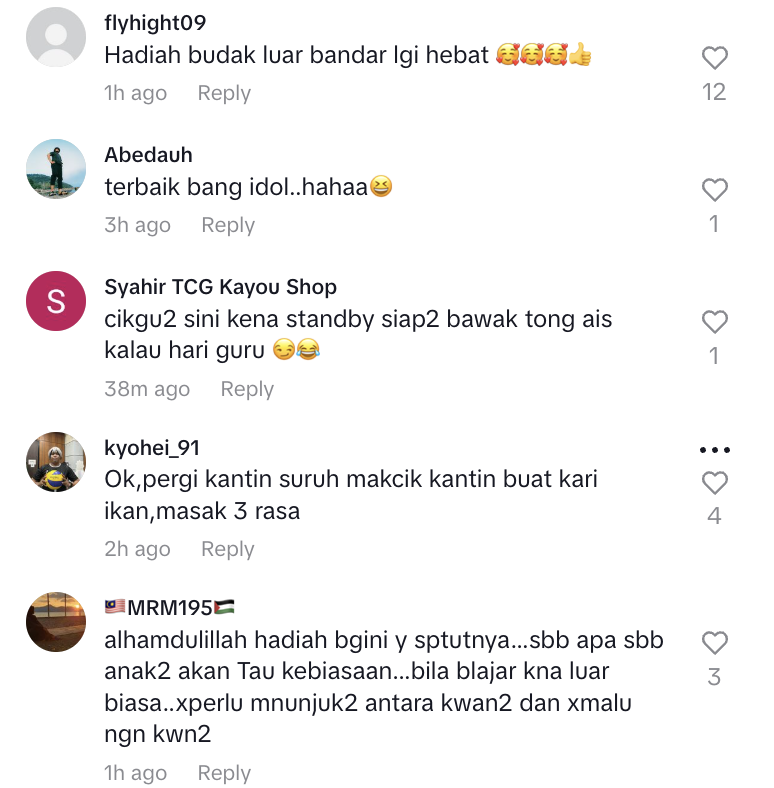Open kyohei_91 username link
The height and width of the screenshot is (788, 774).
point(152,448)
